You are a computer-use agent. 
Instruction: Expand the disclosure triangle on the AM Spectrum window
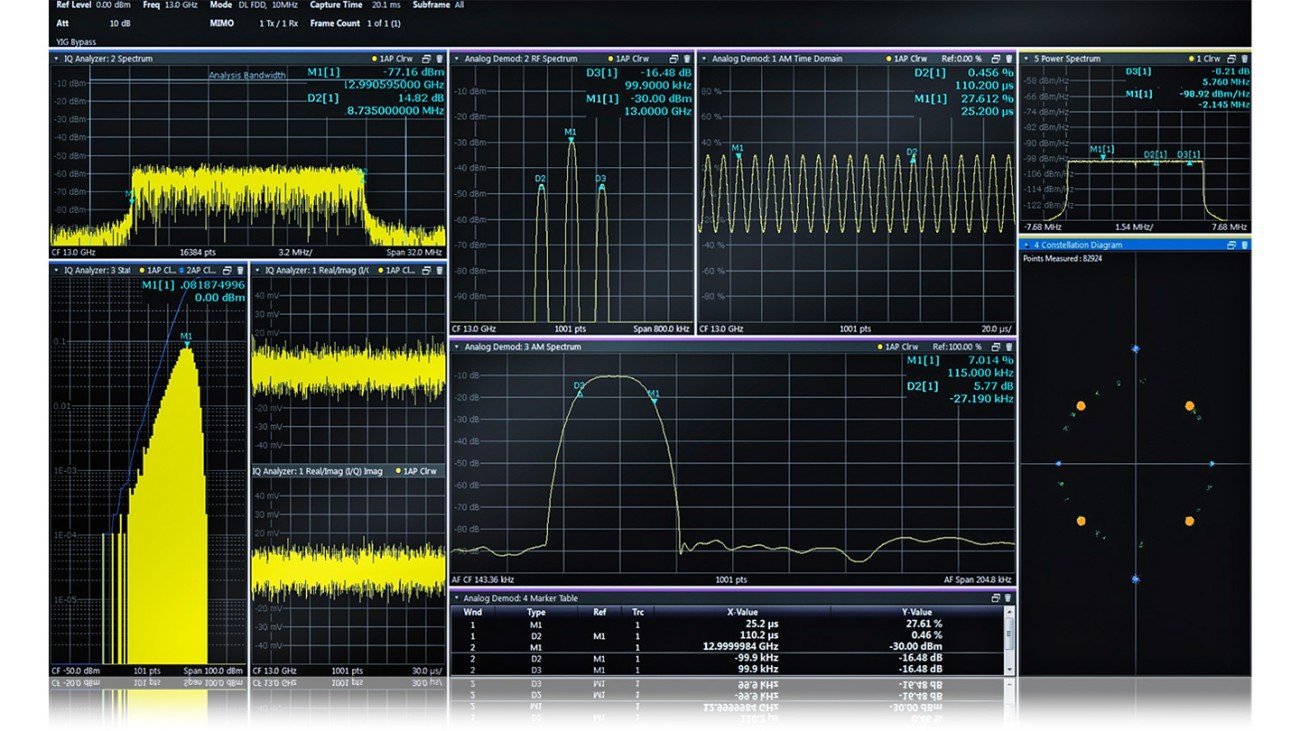[456, 344]
